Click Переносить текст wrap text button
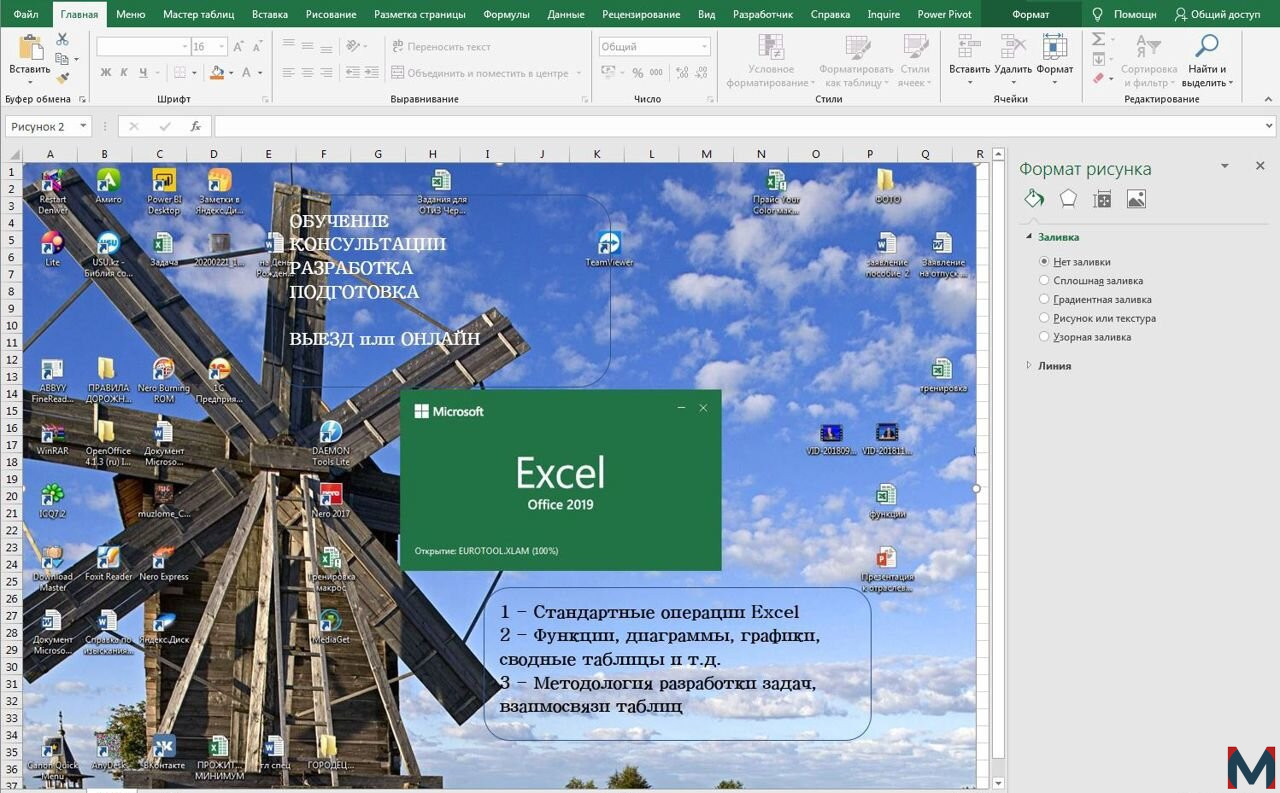The width and height of the screenshot is (1280, 793). [x=441, y=46]
